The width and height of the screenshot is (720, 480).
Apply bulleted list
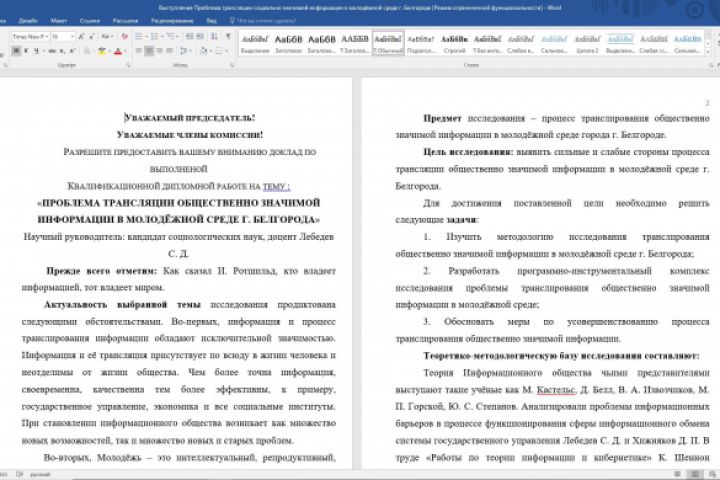pyautogui.click(x=139, y=37)
